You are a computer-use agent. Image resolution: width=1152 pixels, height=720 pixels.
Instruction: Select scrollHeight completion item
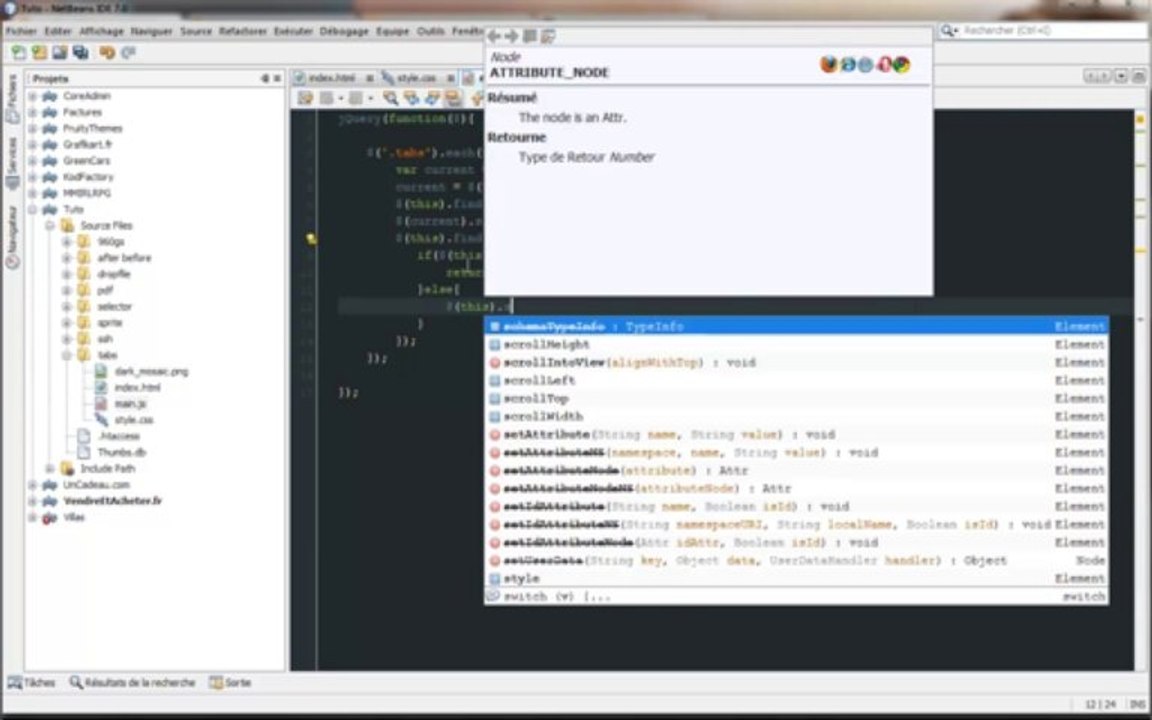point(796,345)
